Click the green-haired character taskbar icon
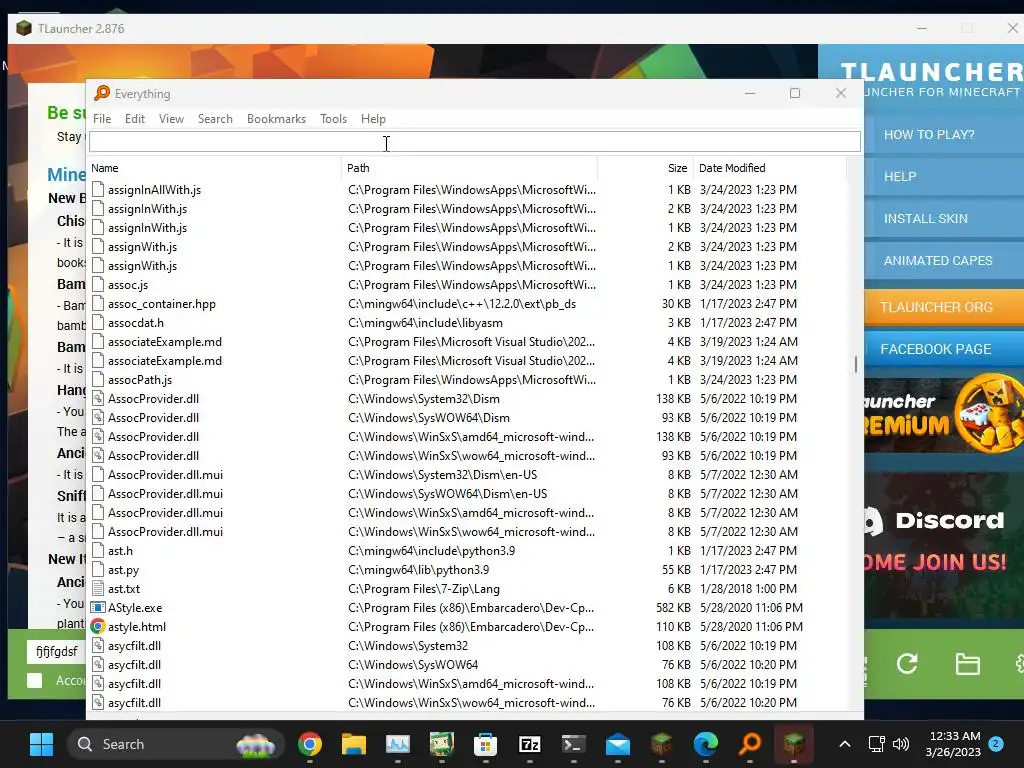 tap(441, 744)
